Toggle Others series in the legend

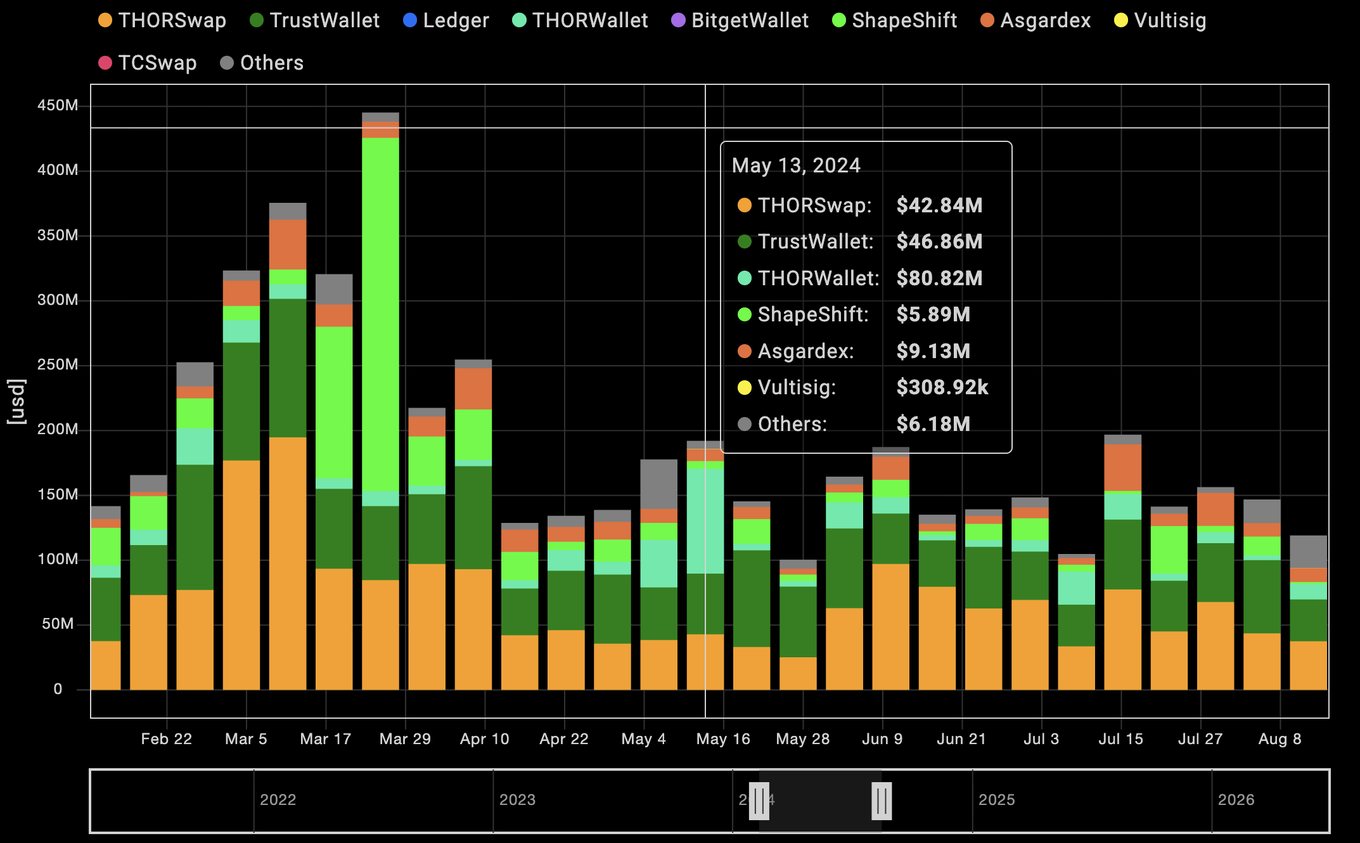pyautogui.click(x=261, y=63)
